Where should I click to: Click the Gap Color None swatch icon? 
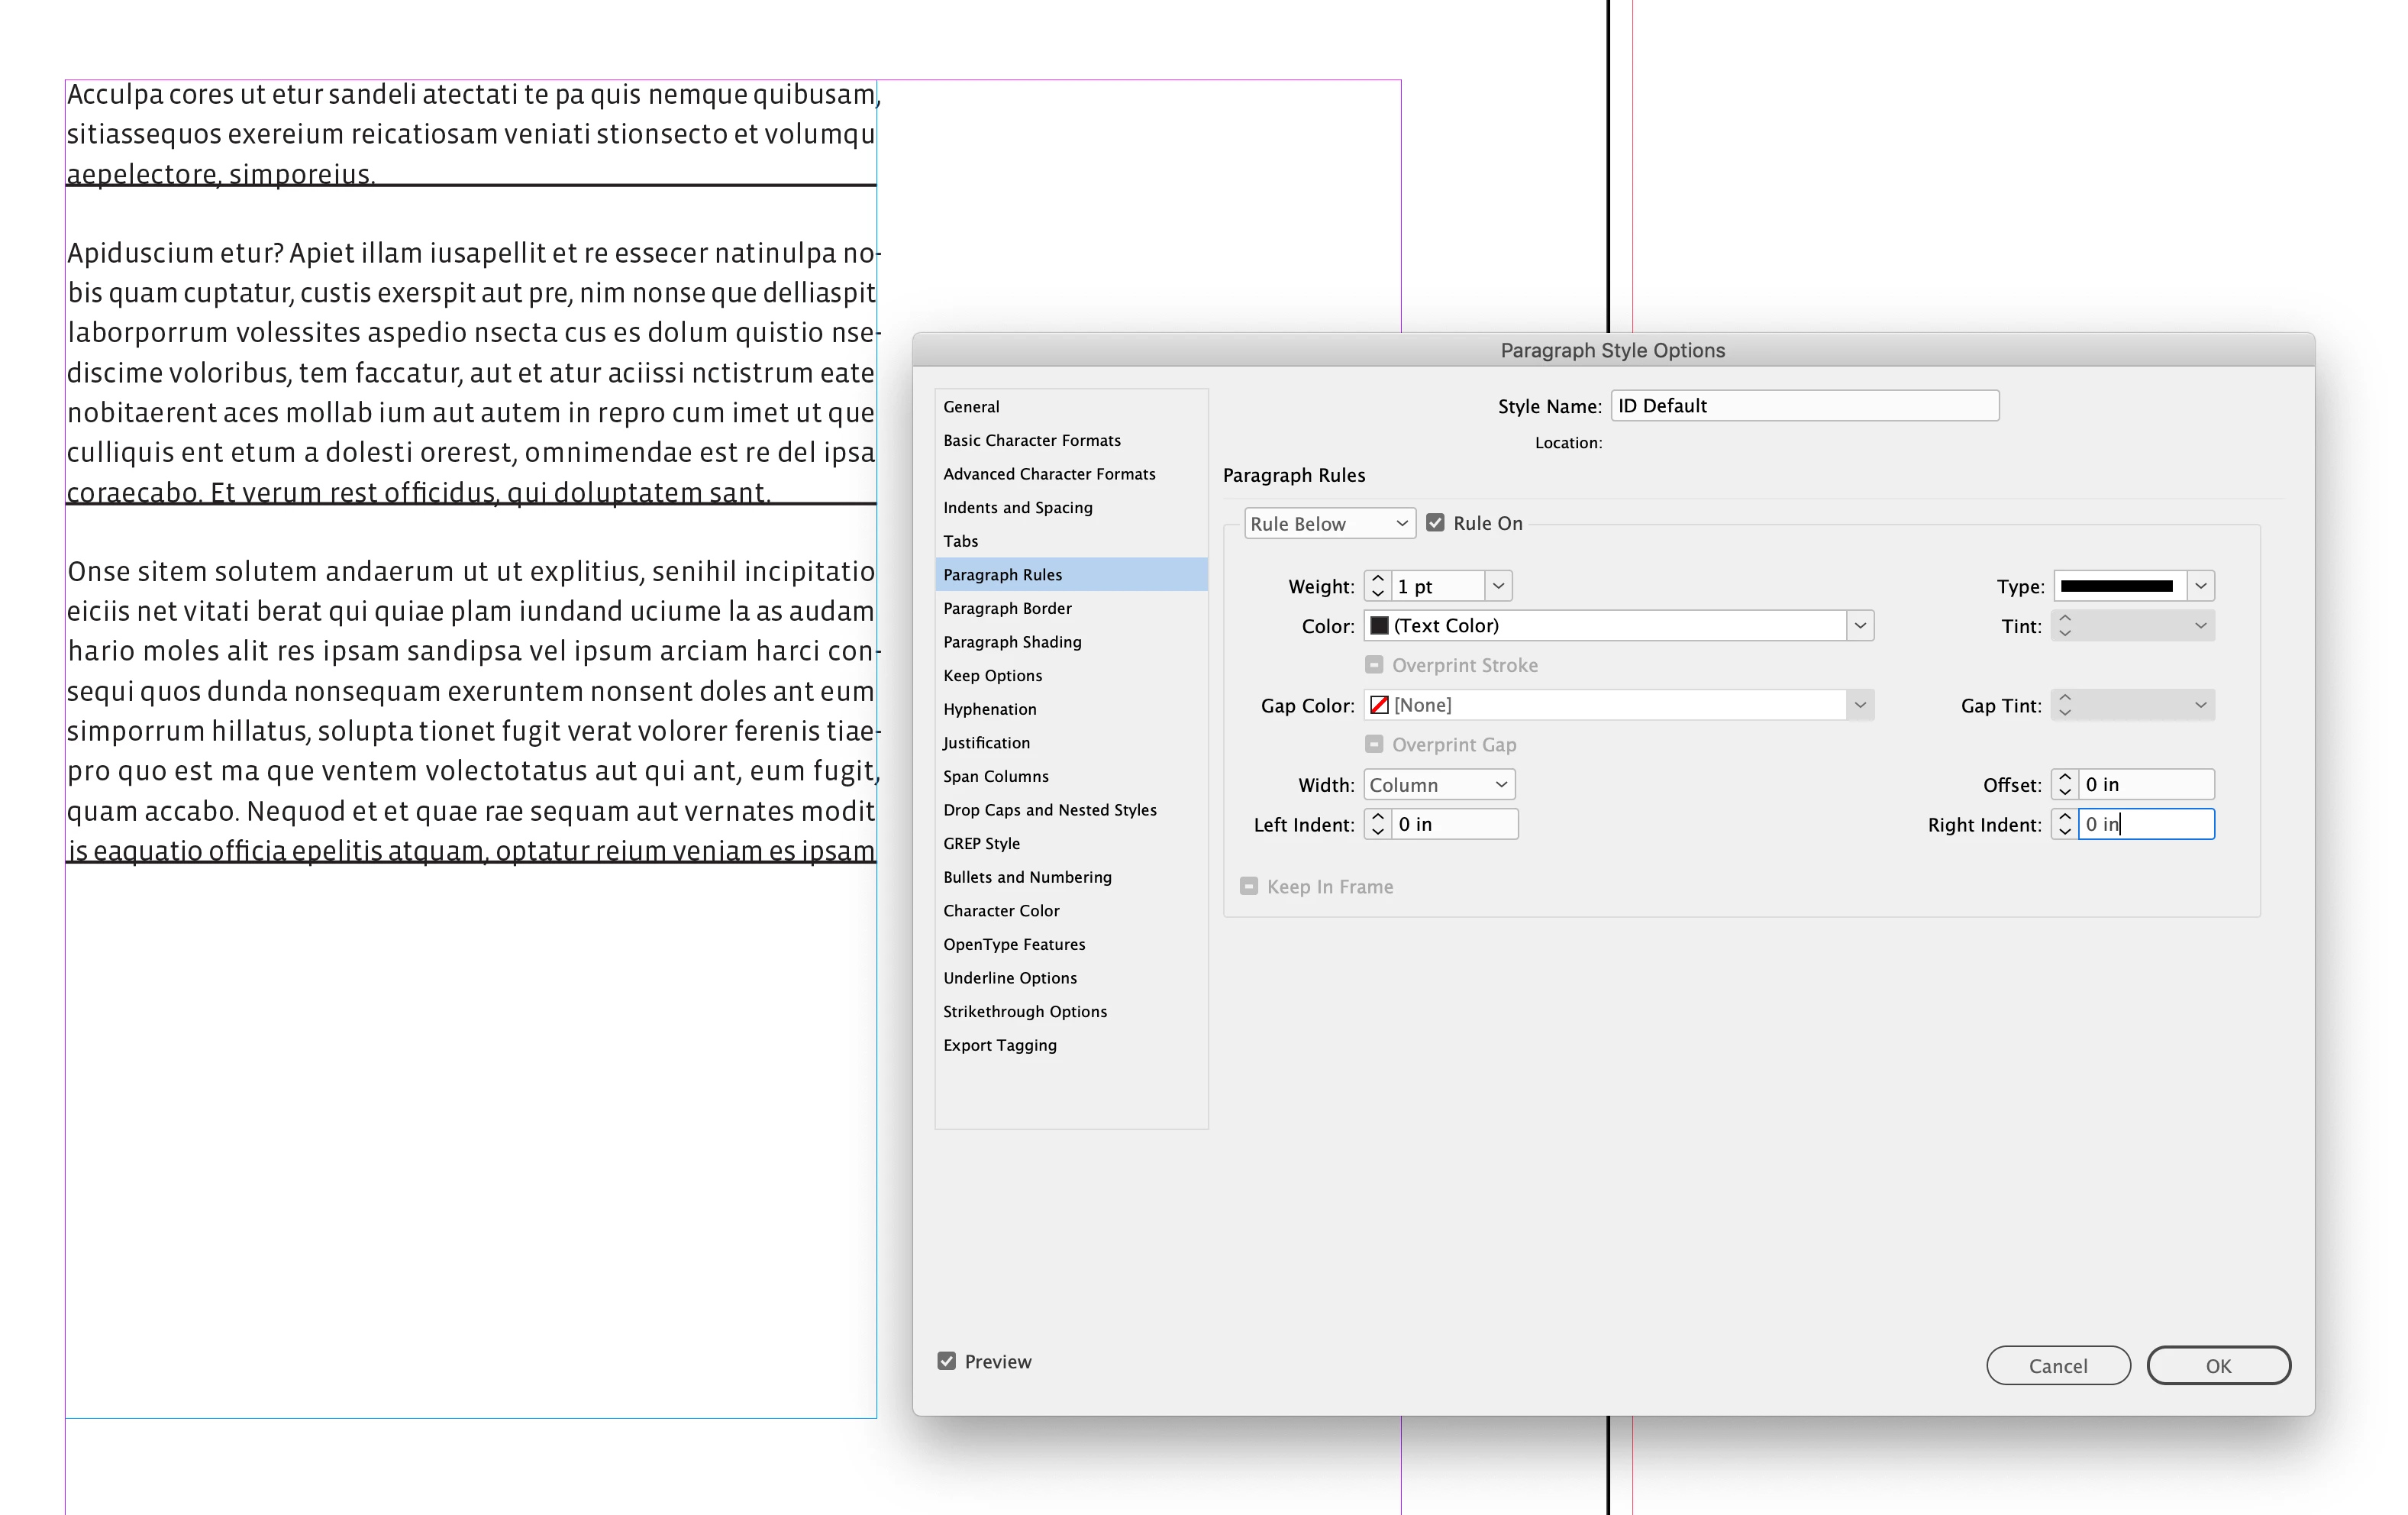[x=1379, y=705]
